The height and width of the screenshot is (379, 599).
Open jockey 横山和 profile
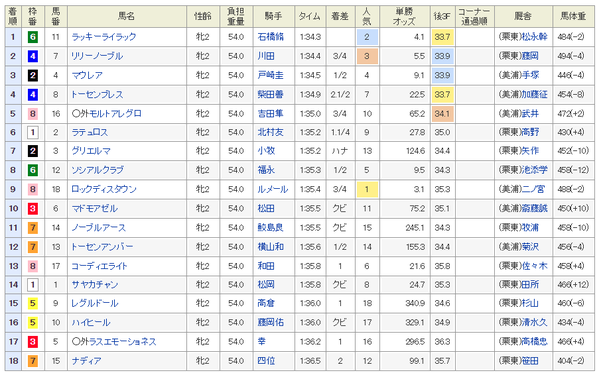click(x=270, y=247)
